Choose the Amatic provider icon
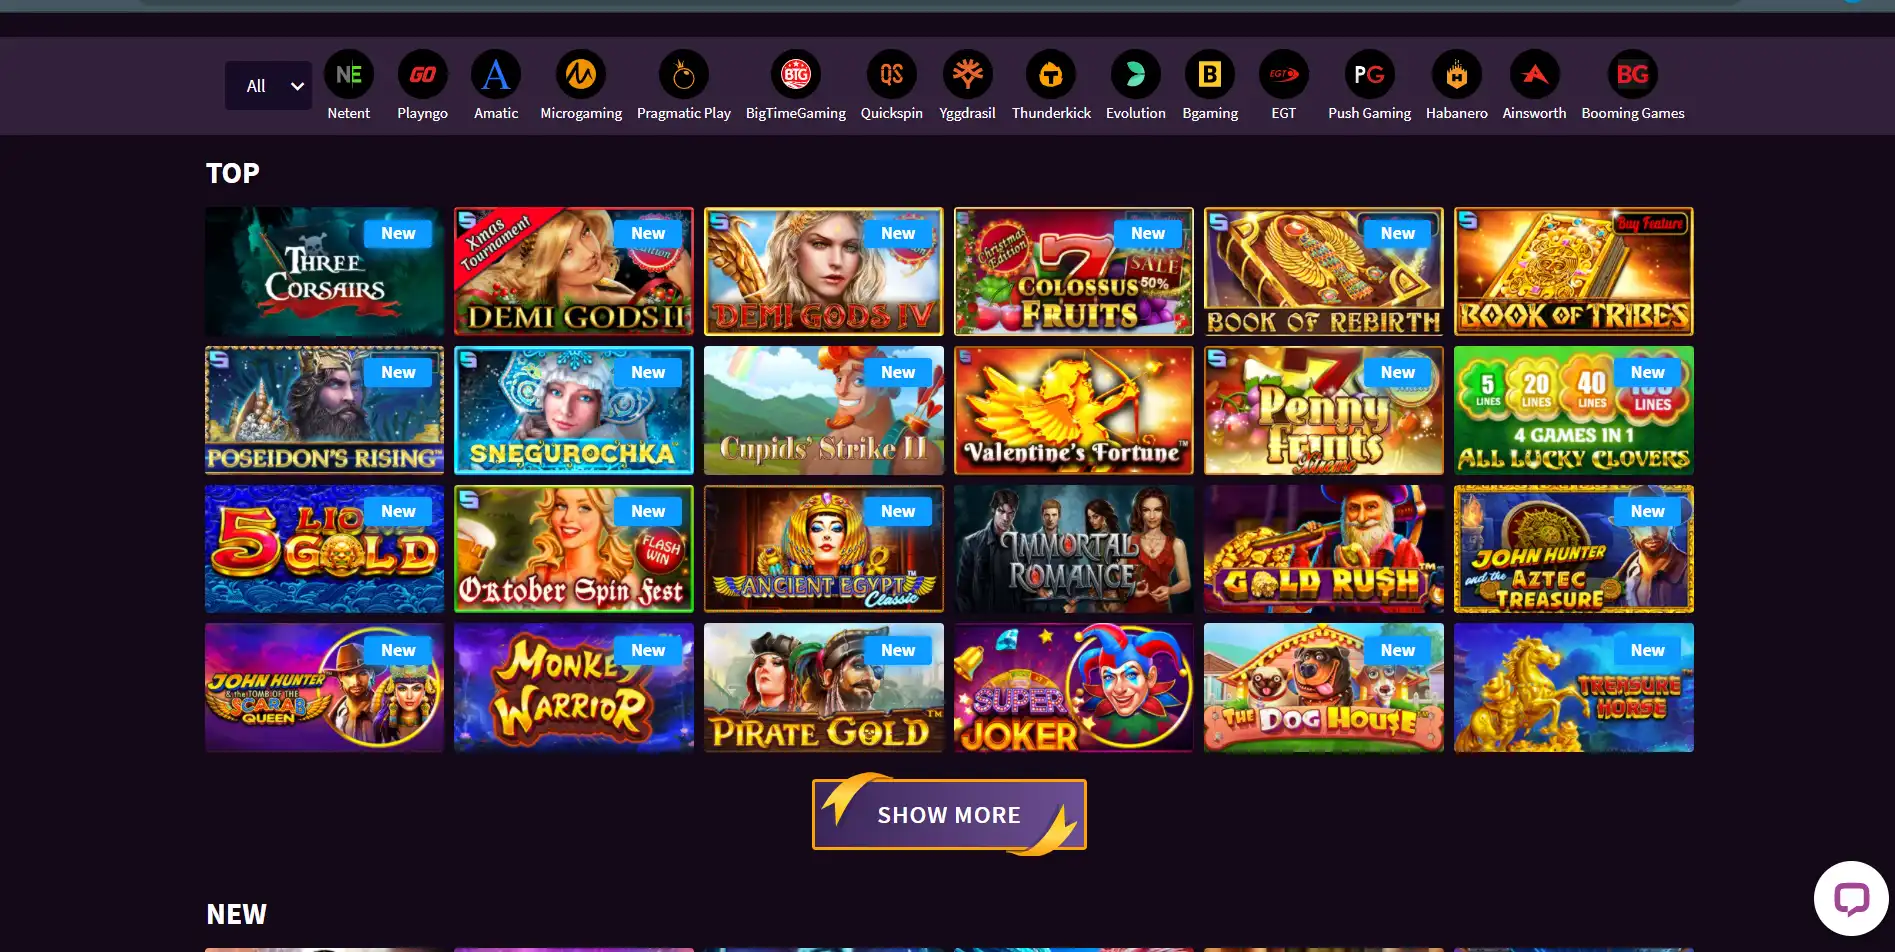This screenshot has height=952, width=1895. (x=496, y=74)
